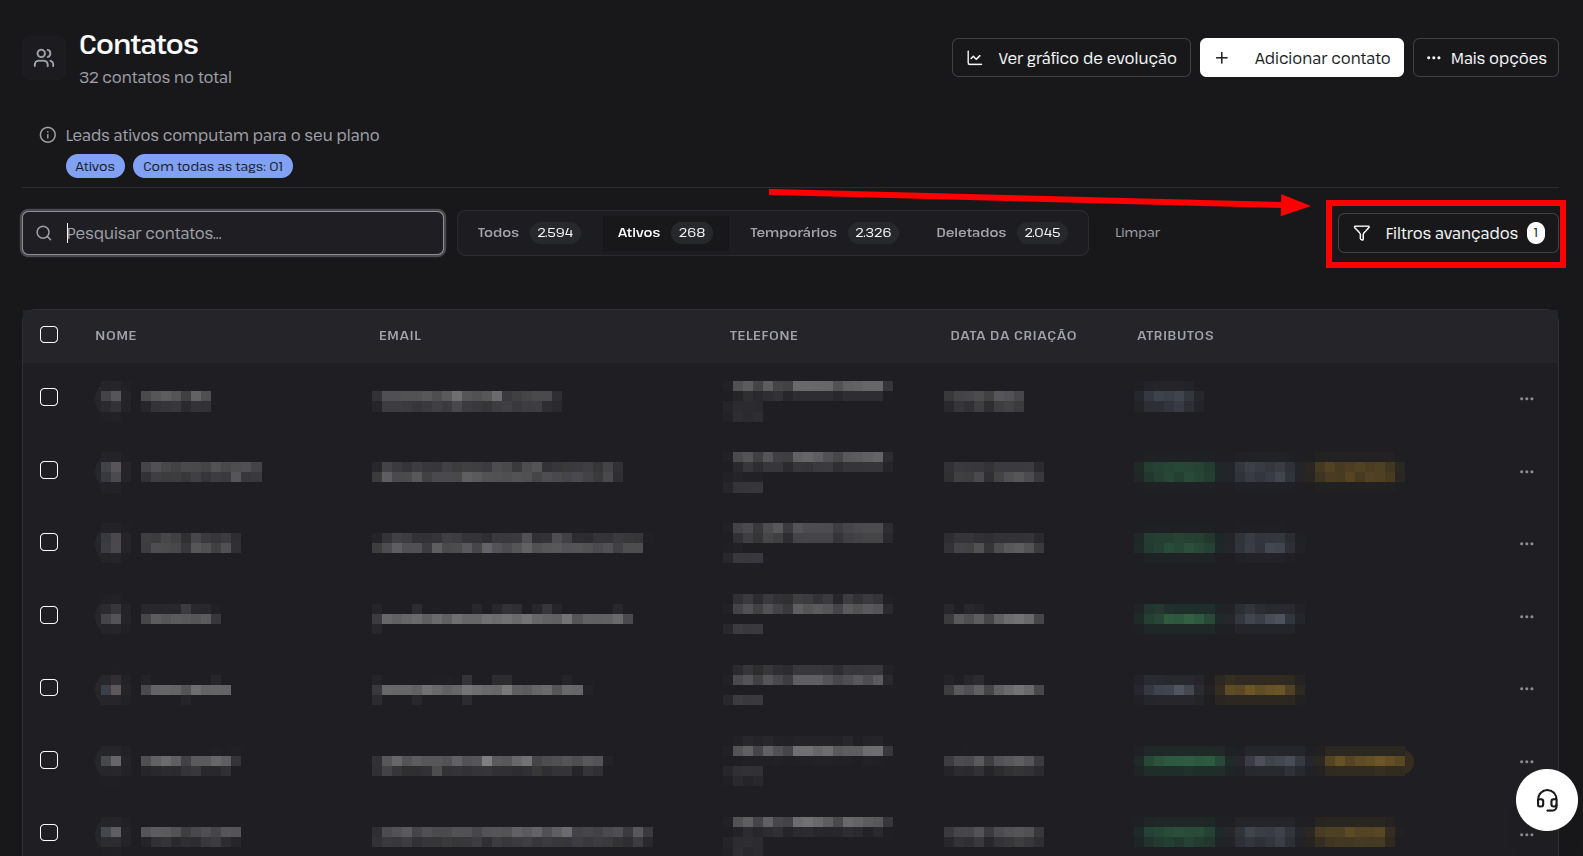Click Ver gráfico de evolução button
Screen dimensions: 1583x856
point(1071,58)
